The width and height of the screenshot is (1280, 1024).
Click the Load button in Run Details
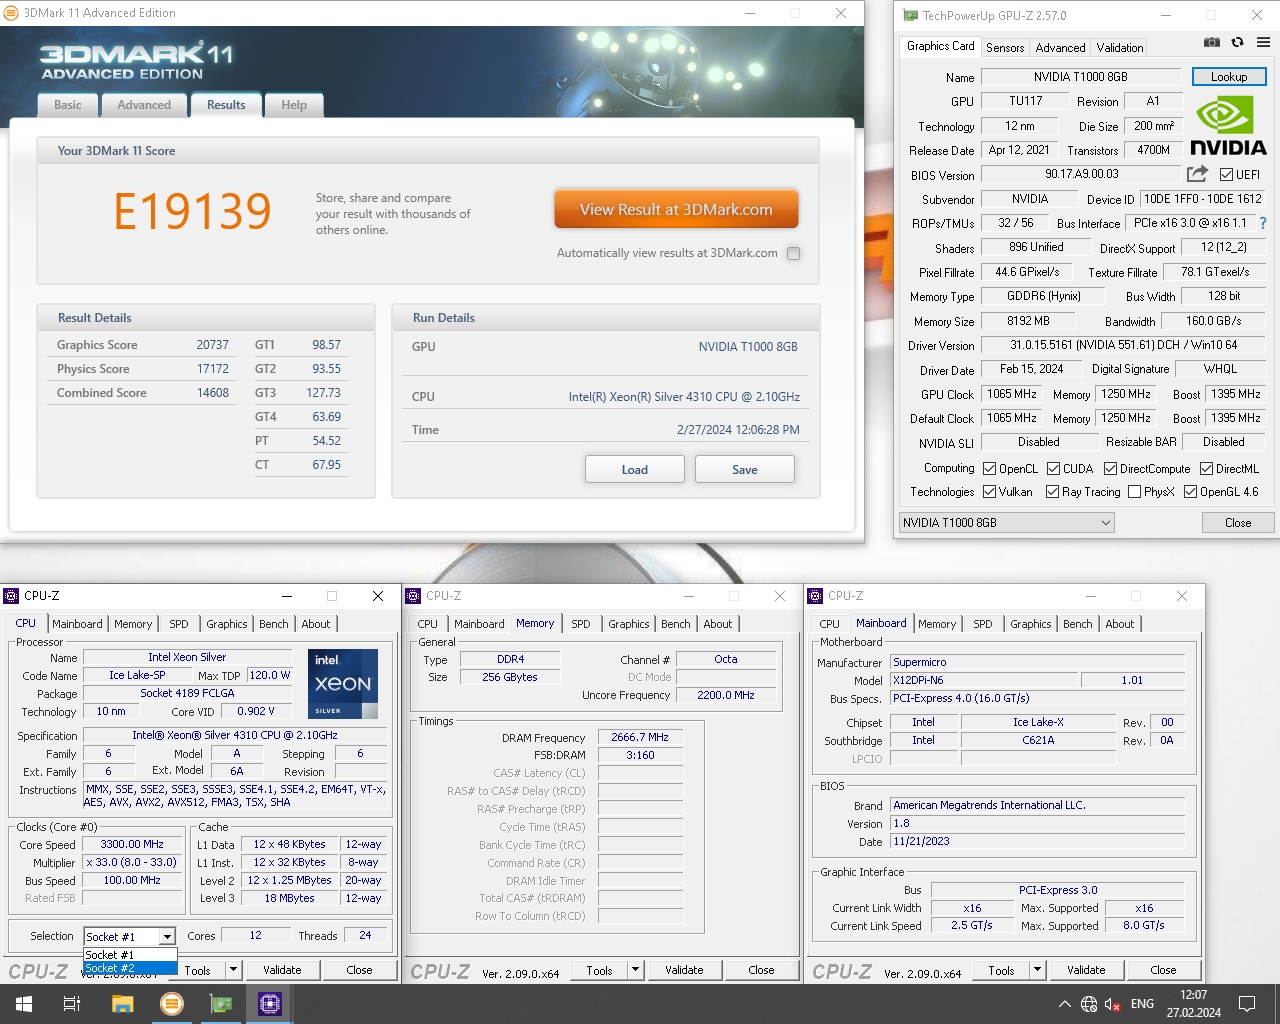pos(635,469)
